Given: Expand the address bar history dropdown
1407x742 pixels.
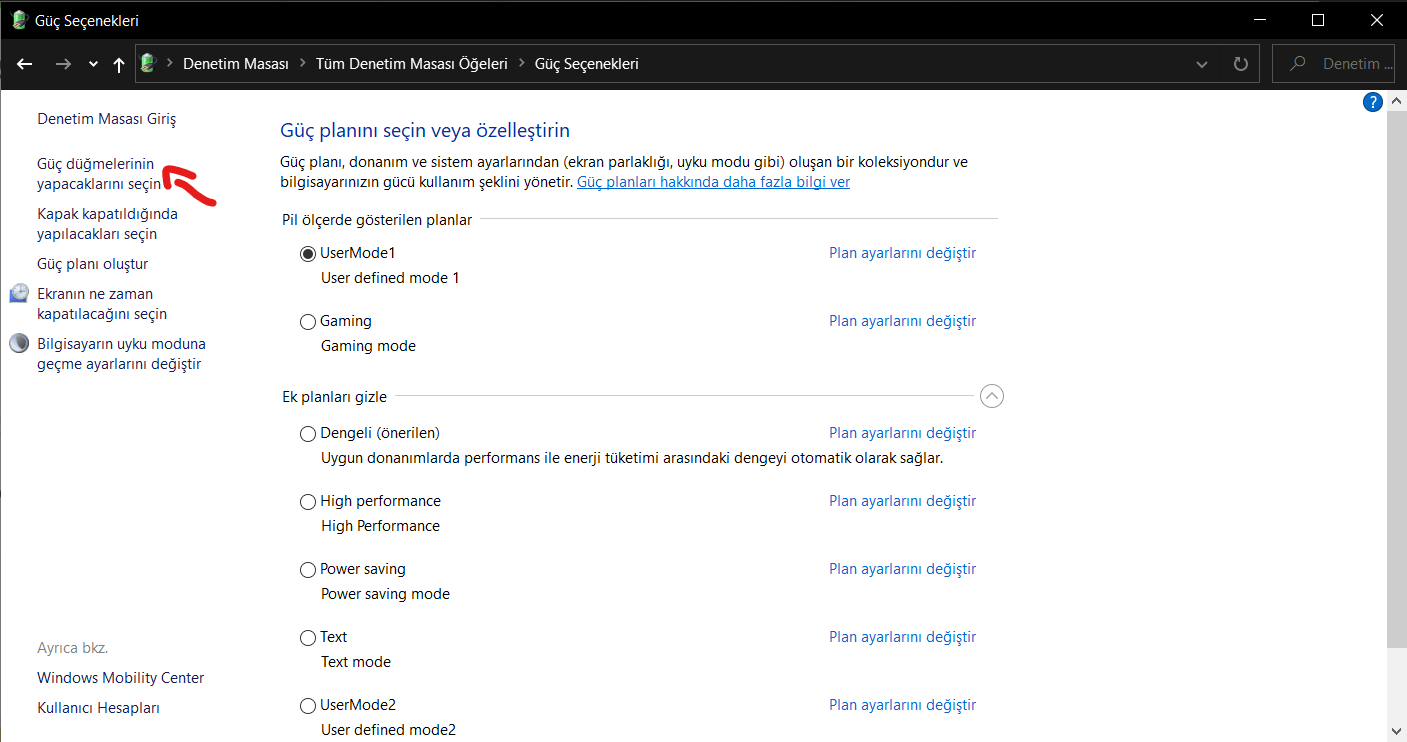Looking at the screenshot, I should 1202,64.
